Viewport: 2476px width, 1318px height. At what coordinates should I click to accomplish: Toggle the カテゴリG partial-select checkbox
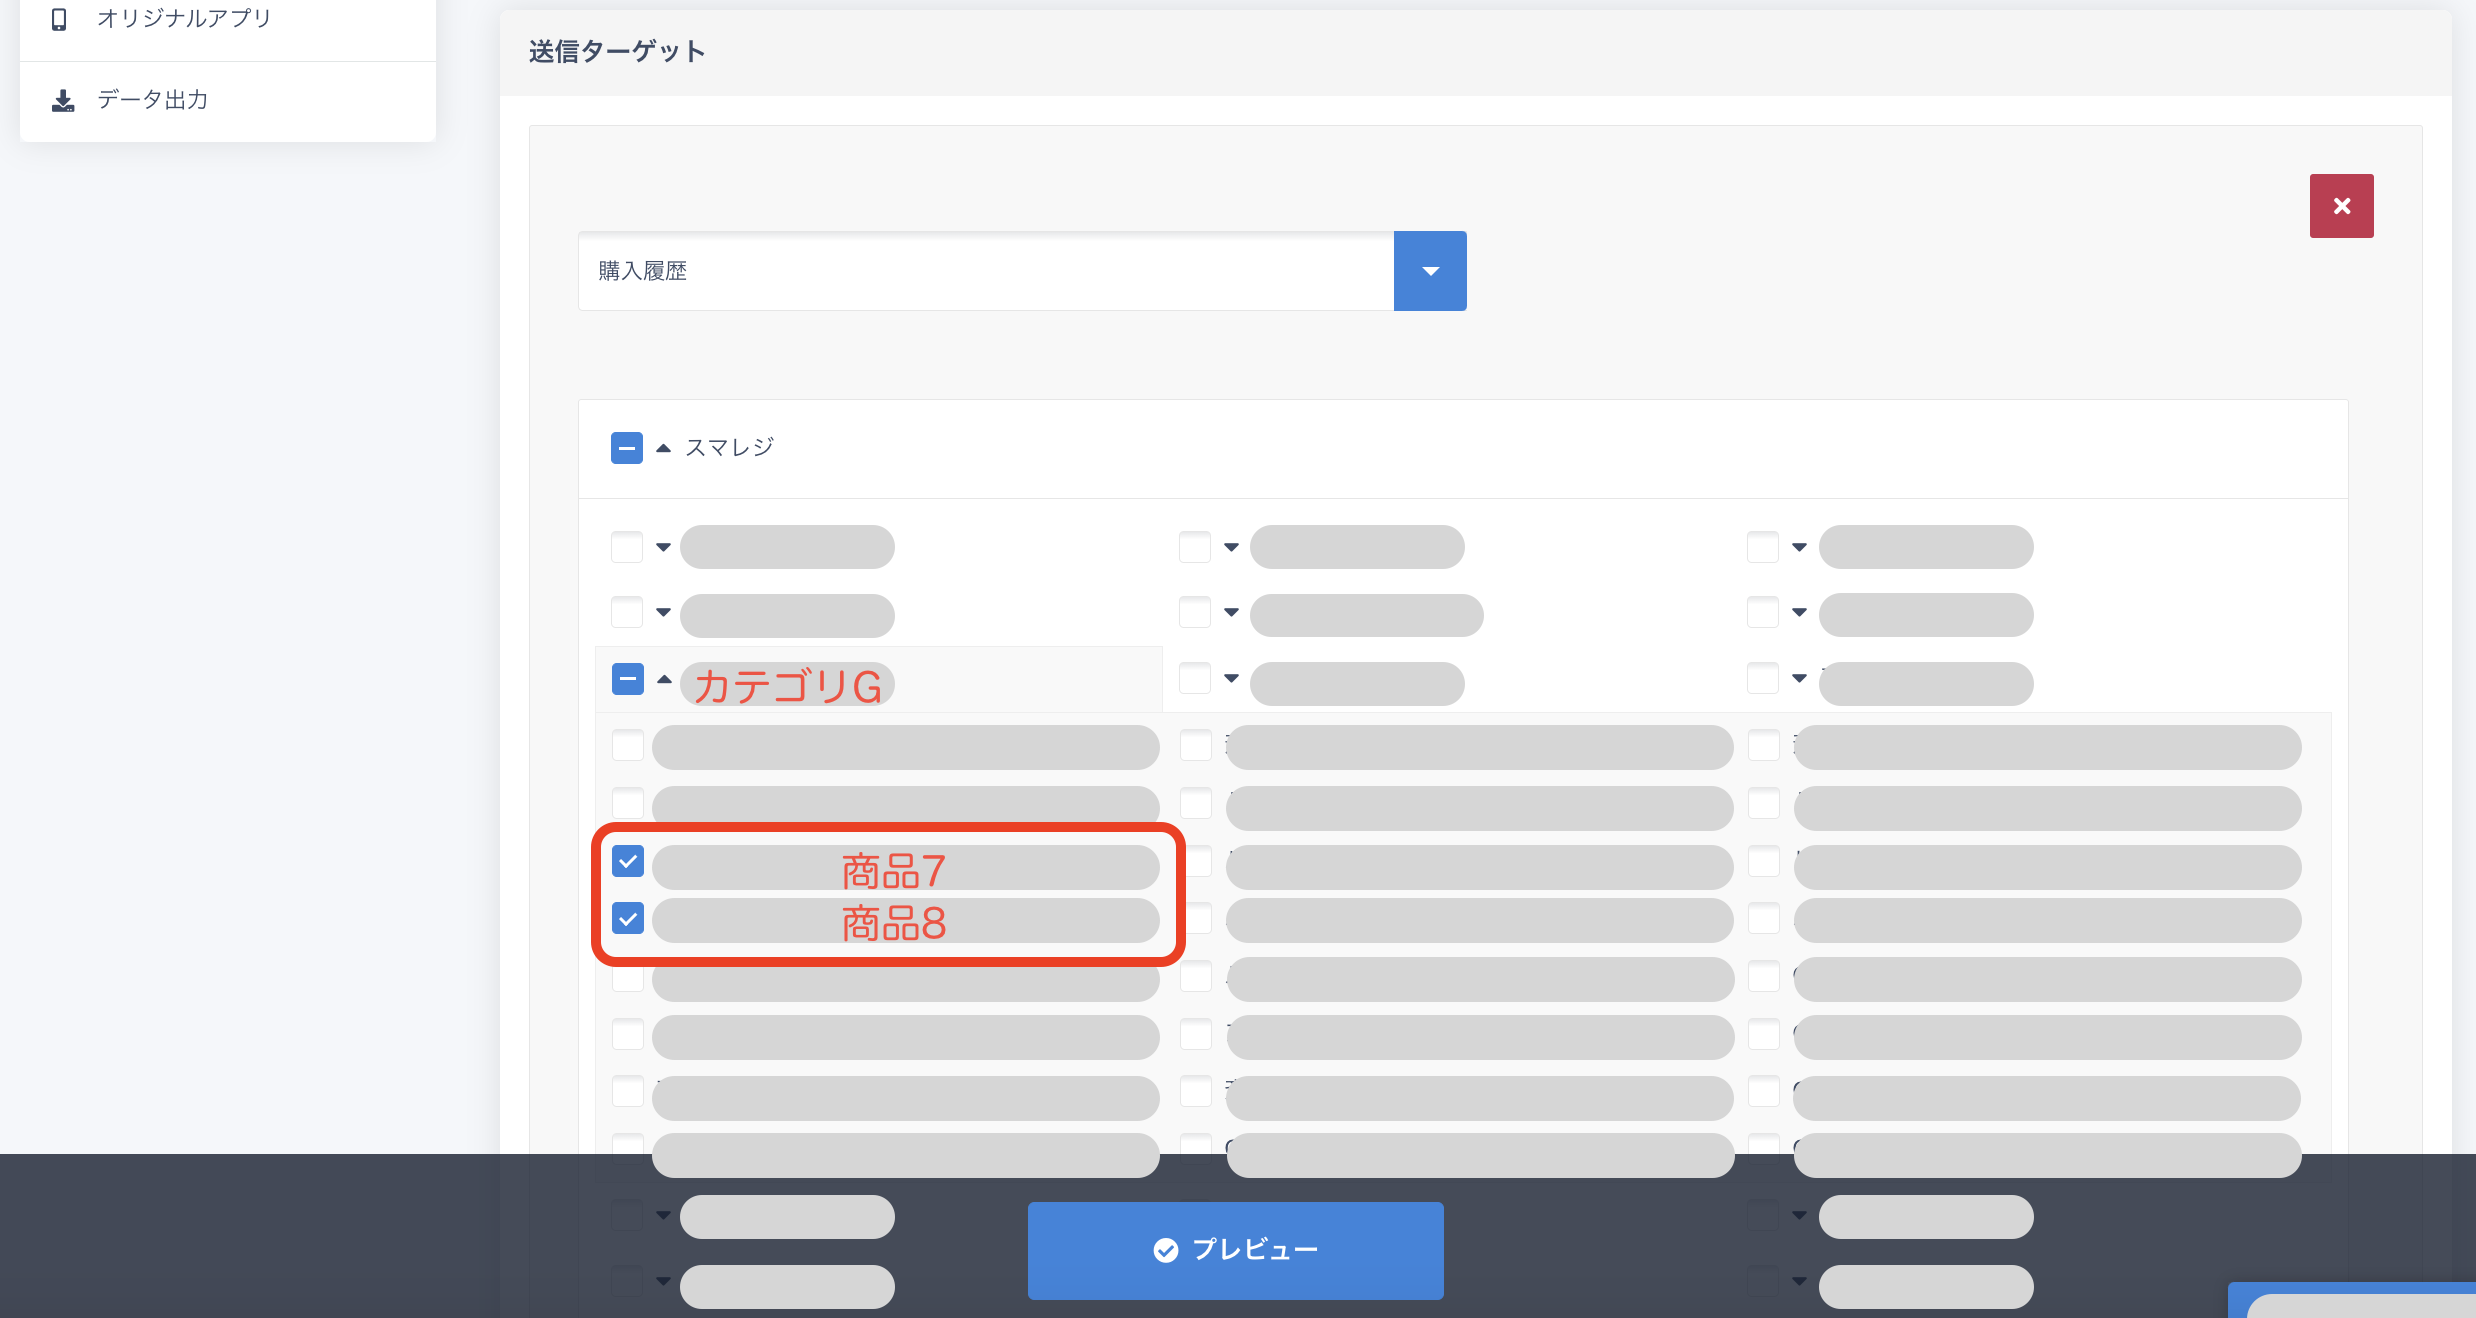(x=628, y=680)
